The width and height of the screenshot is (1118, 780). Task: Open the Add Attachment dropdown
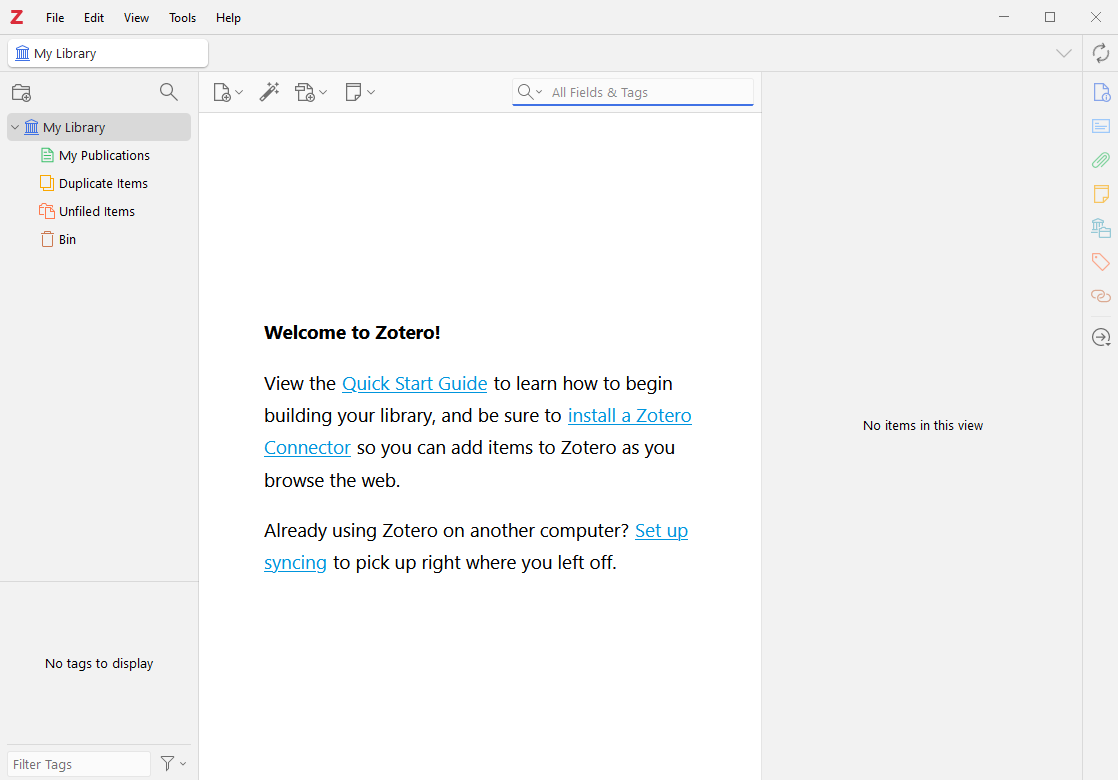pyautogui.click(x=310, y=92)
